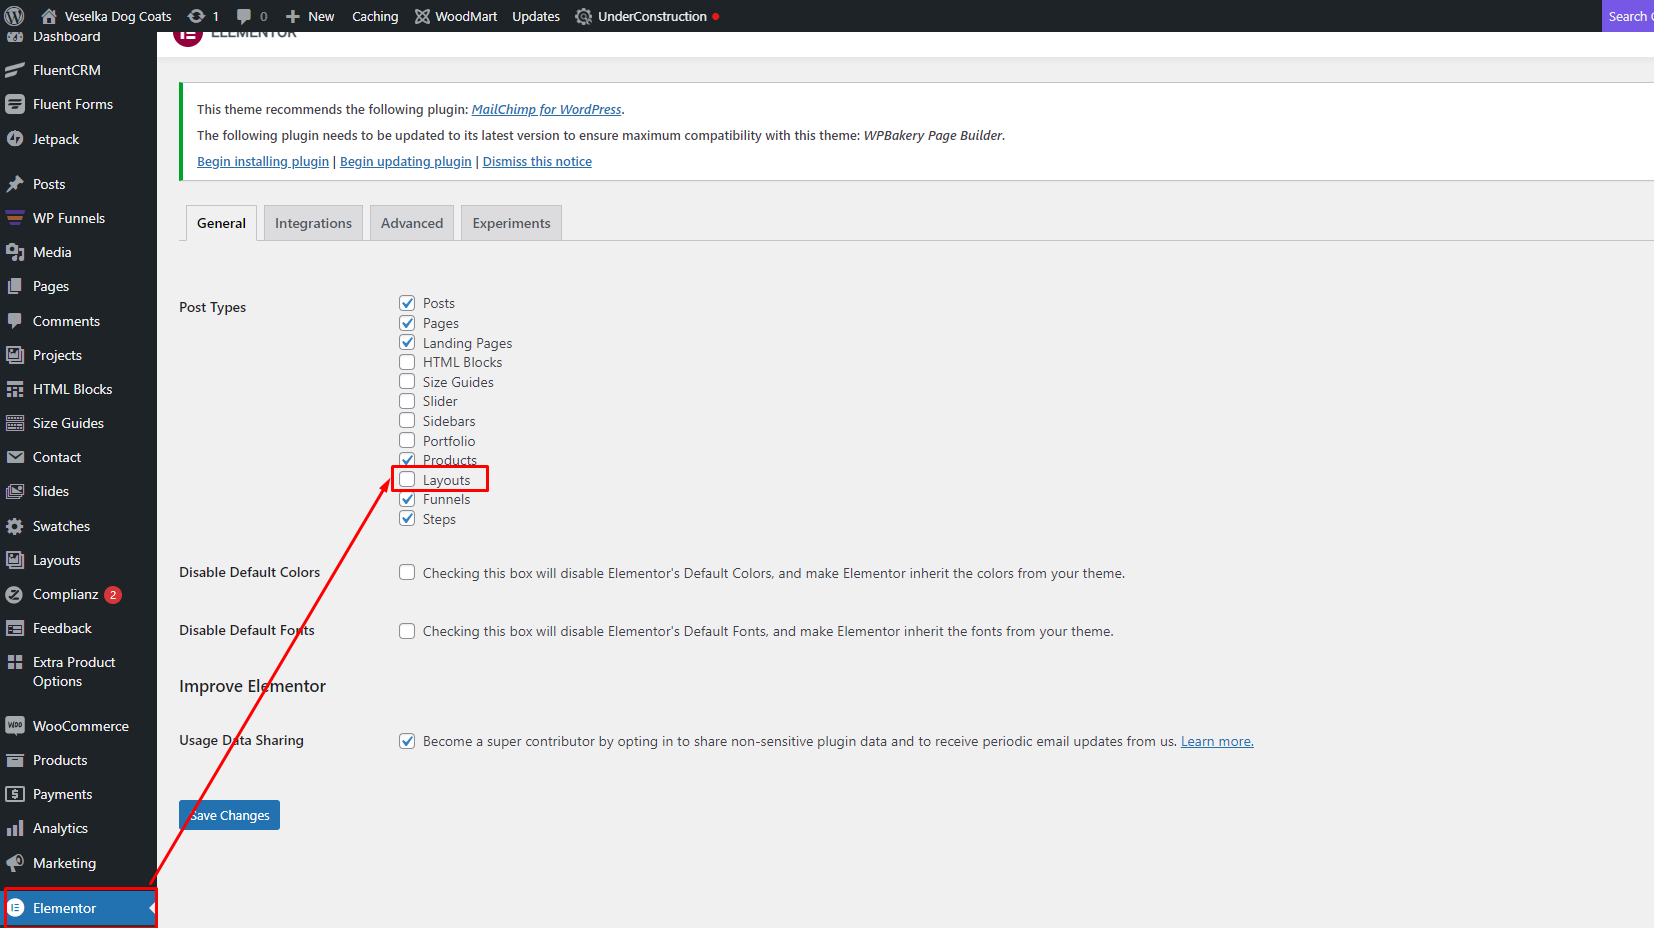1654x928 pixels.
Task: Switch to the Integrations tab
Action: pyautogui.click(x=313, y=223)
